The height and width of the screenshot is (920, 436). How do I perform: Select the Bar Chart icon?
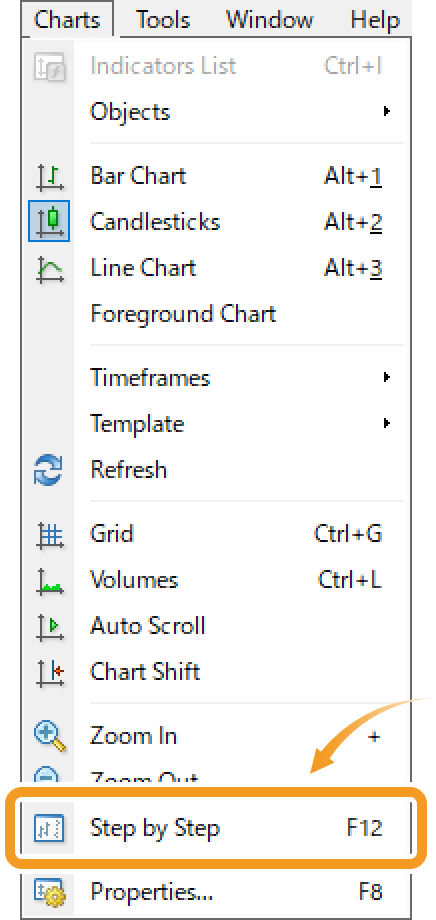click(x=49, y=176)
